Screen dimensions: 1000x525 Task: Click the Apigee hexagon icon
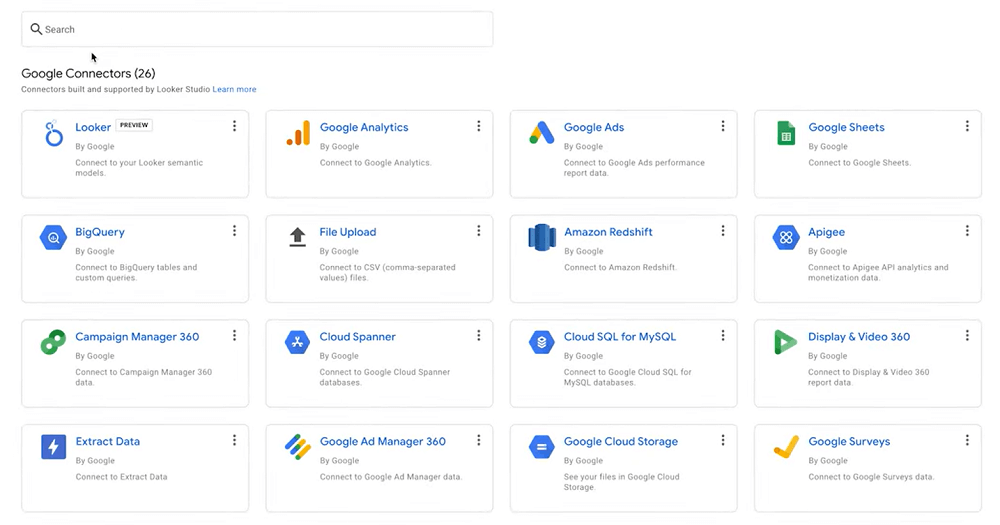click(x=786, y=237)
